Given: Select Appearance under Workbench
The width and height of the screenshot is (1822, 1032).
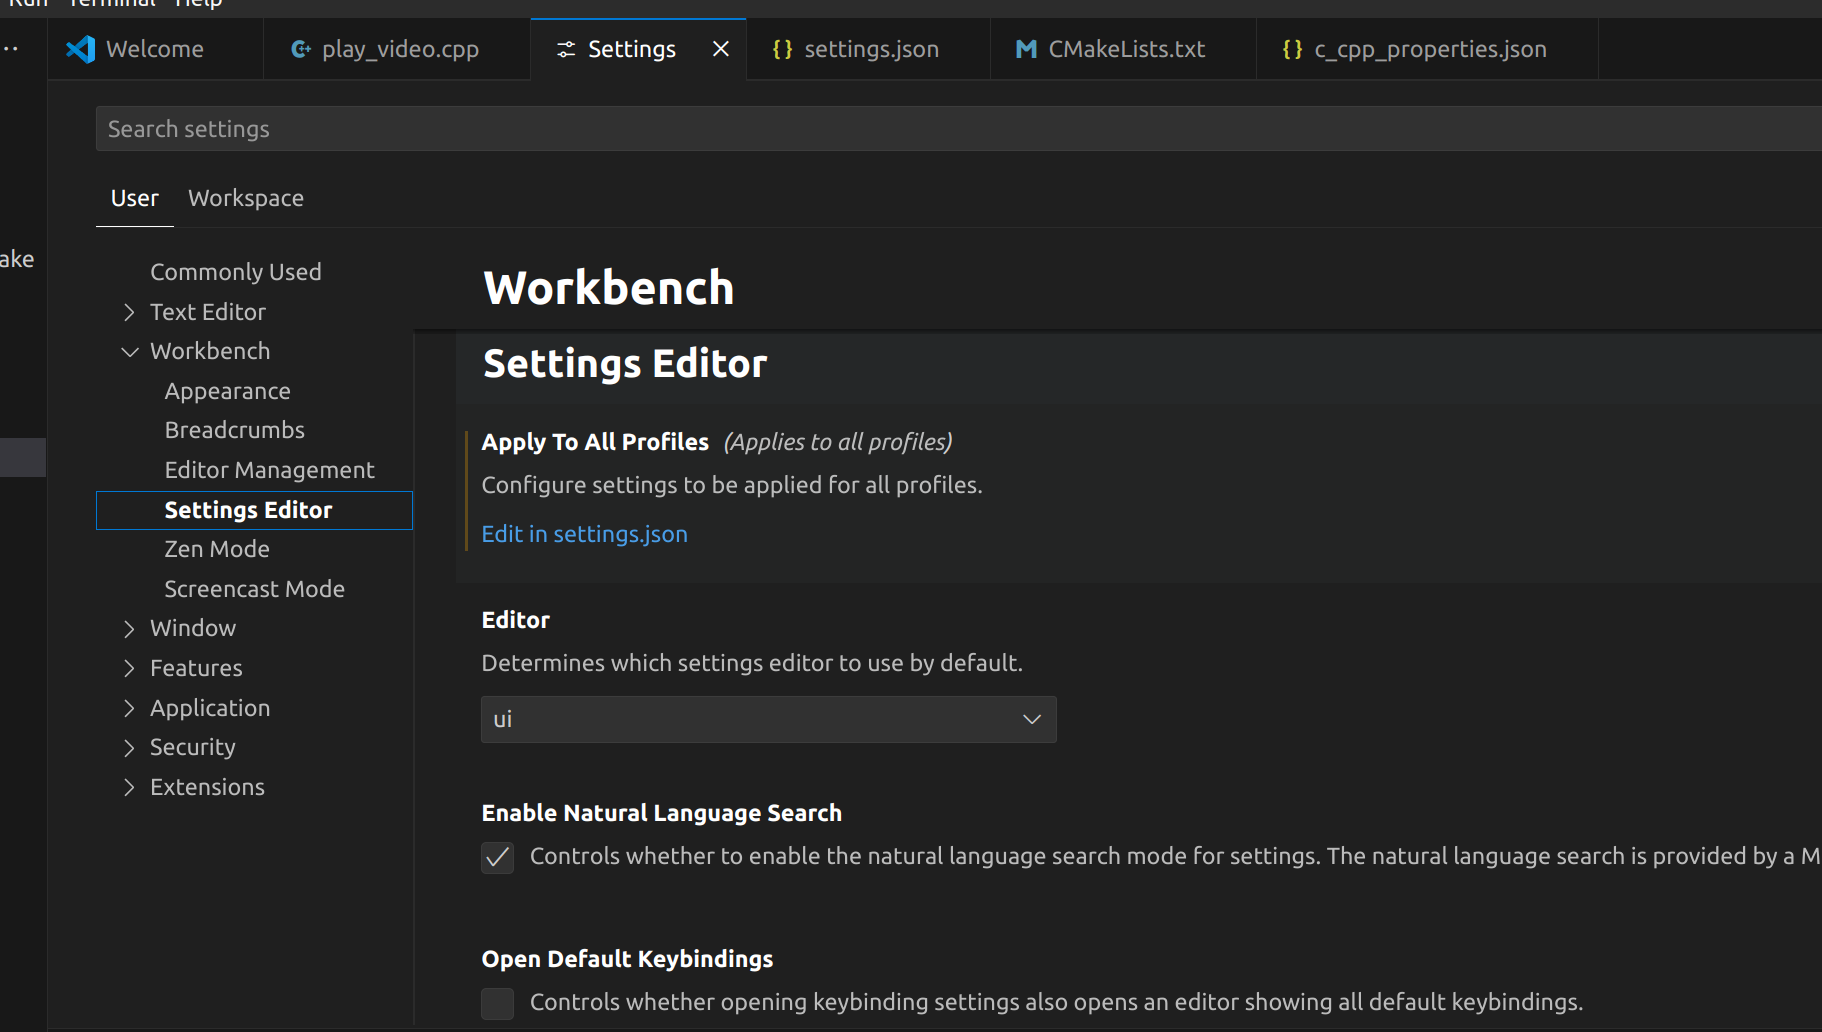Looking at the screenshot, I should coord(227,391).
